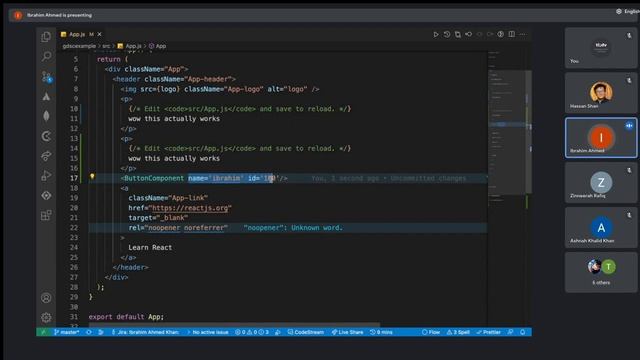
Task: Click the Run Code play icon in editor toolbar
Action: tap(436, 34)
